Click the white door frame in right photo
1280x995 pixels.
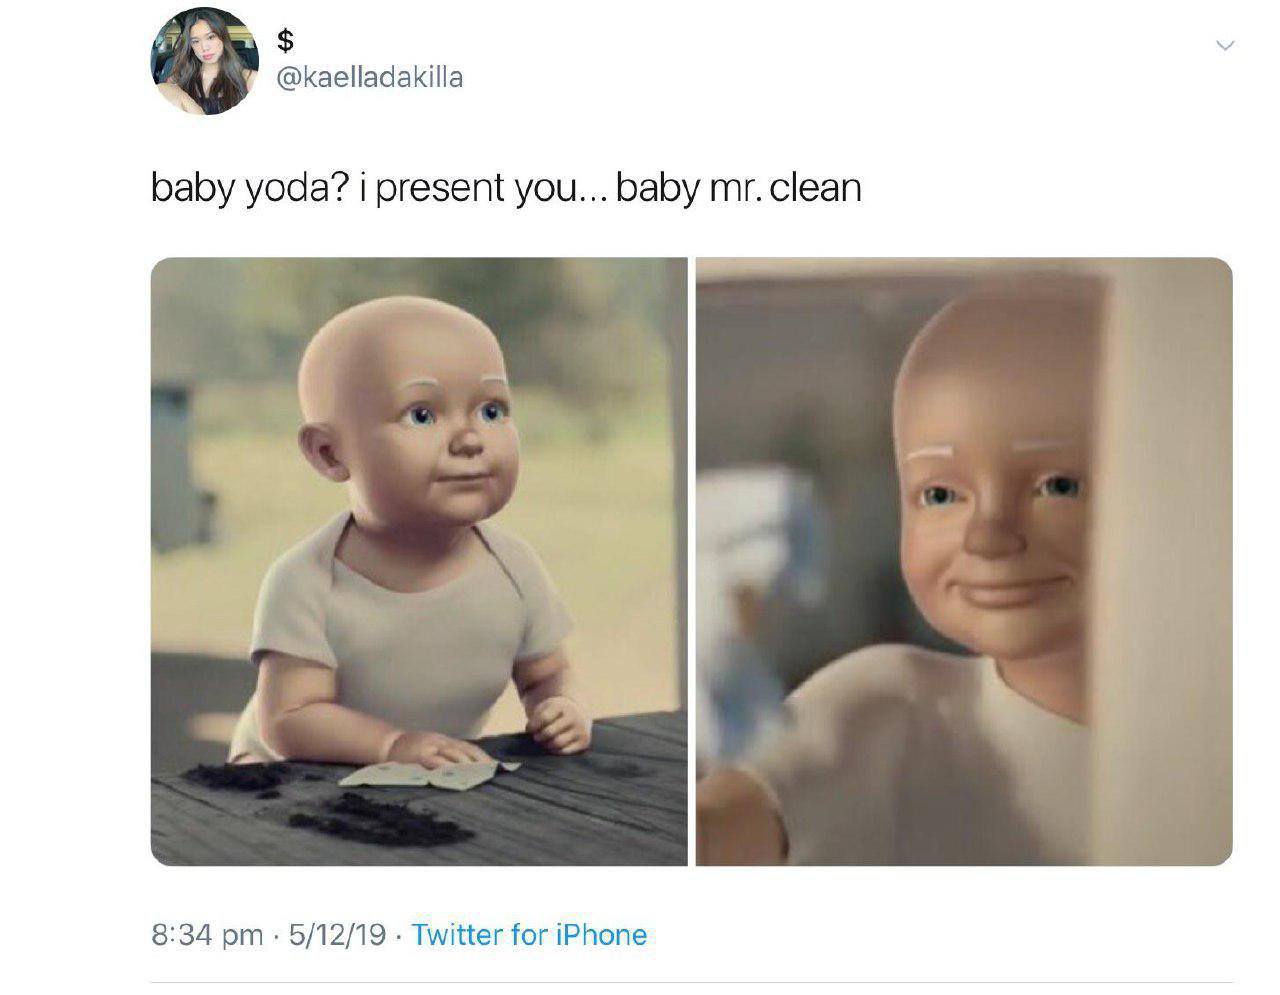tap(1160, 561)
